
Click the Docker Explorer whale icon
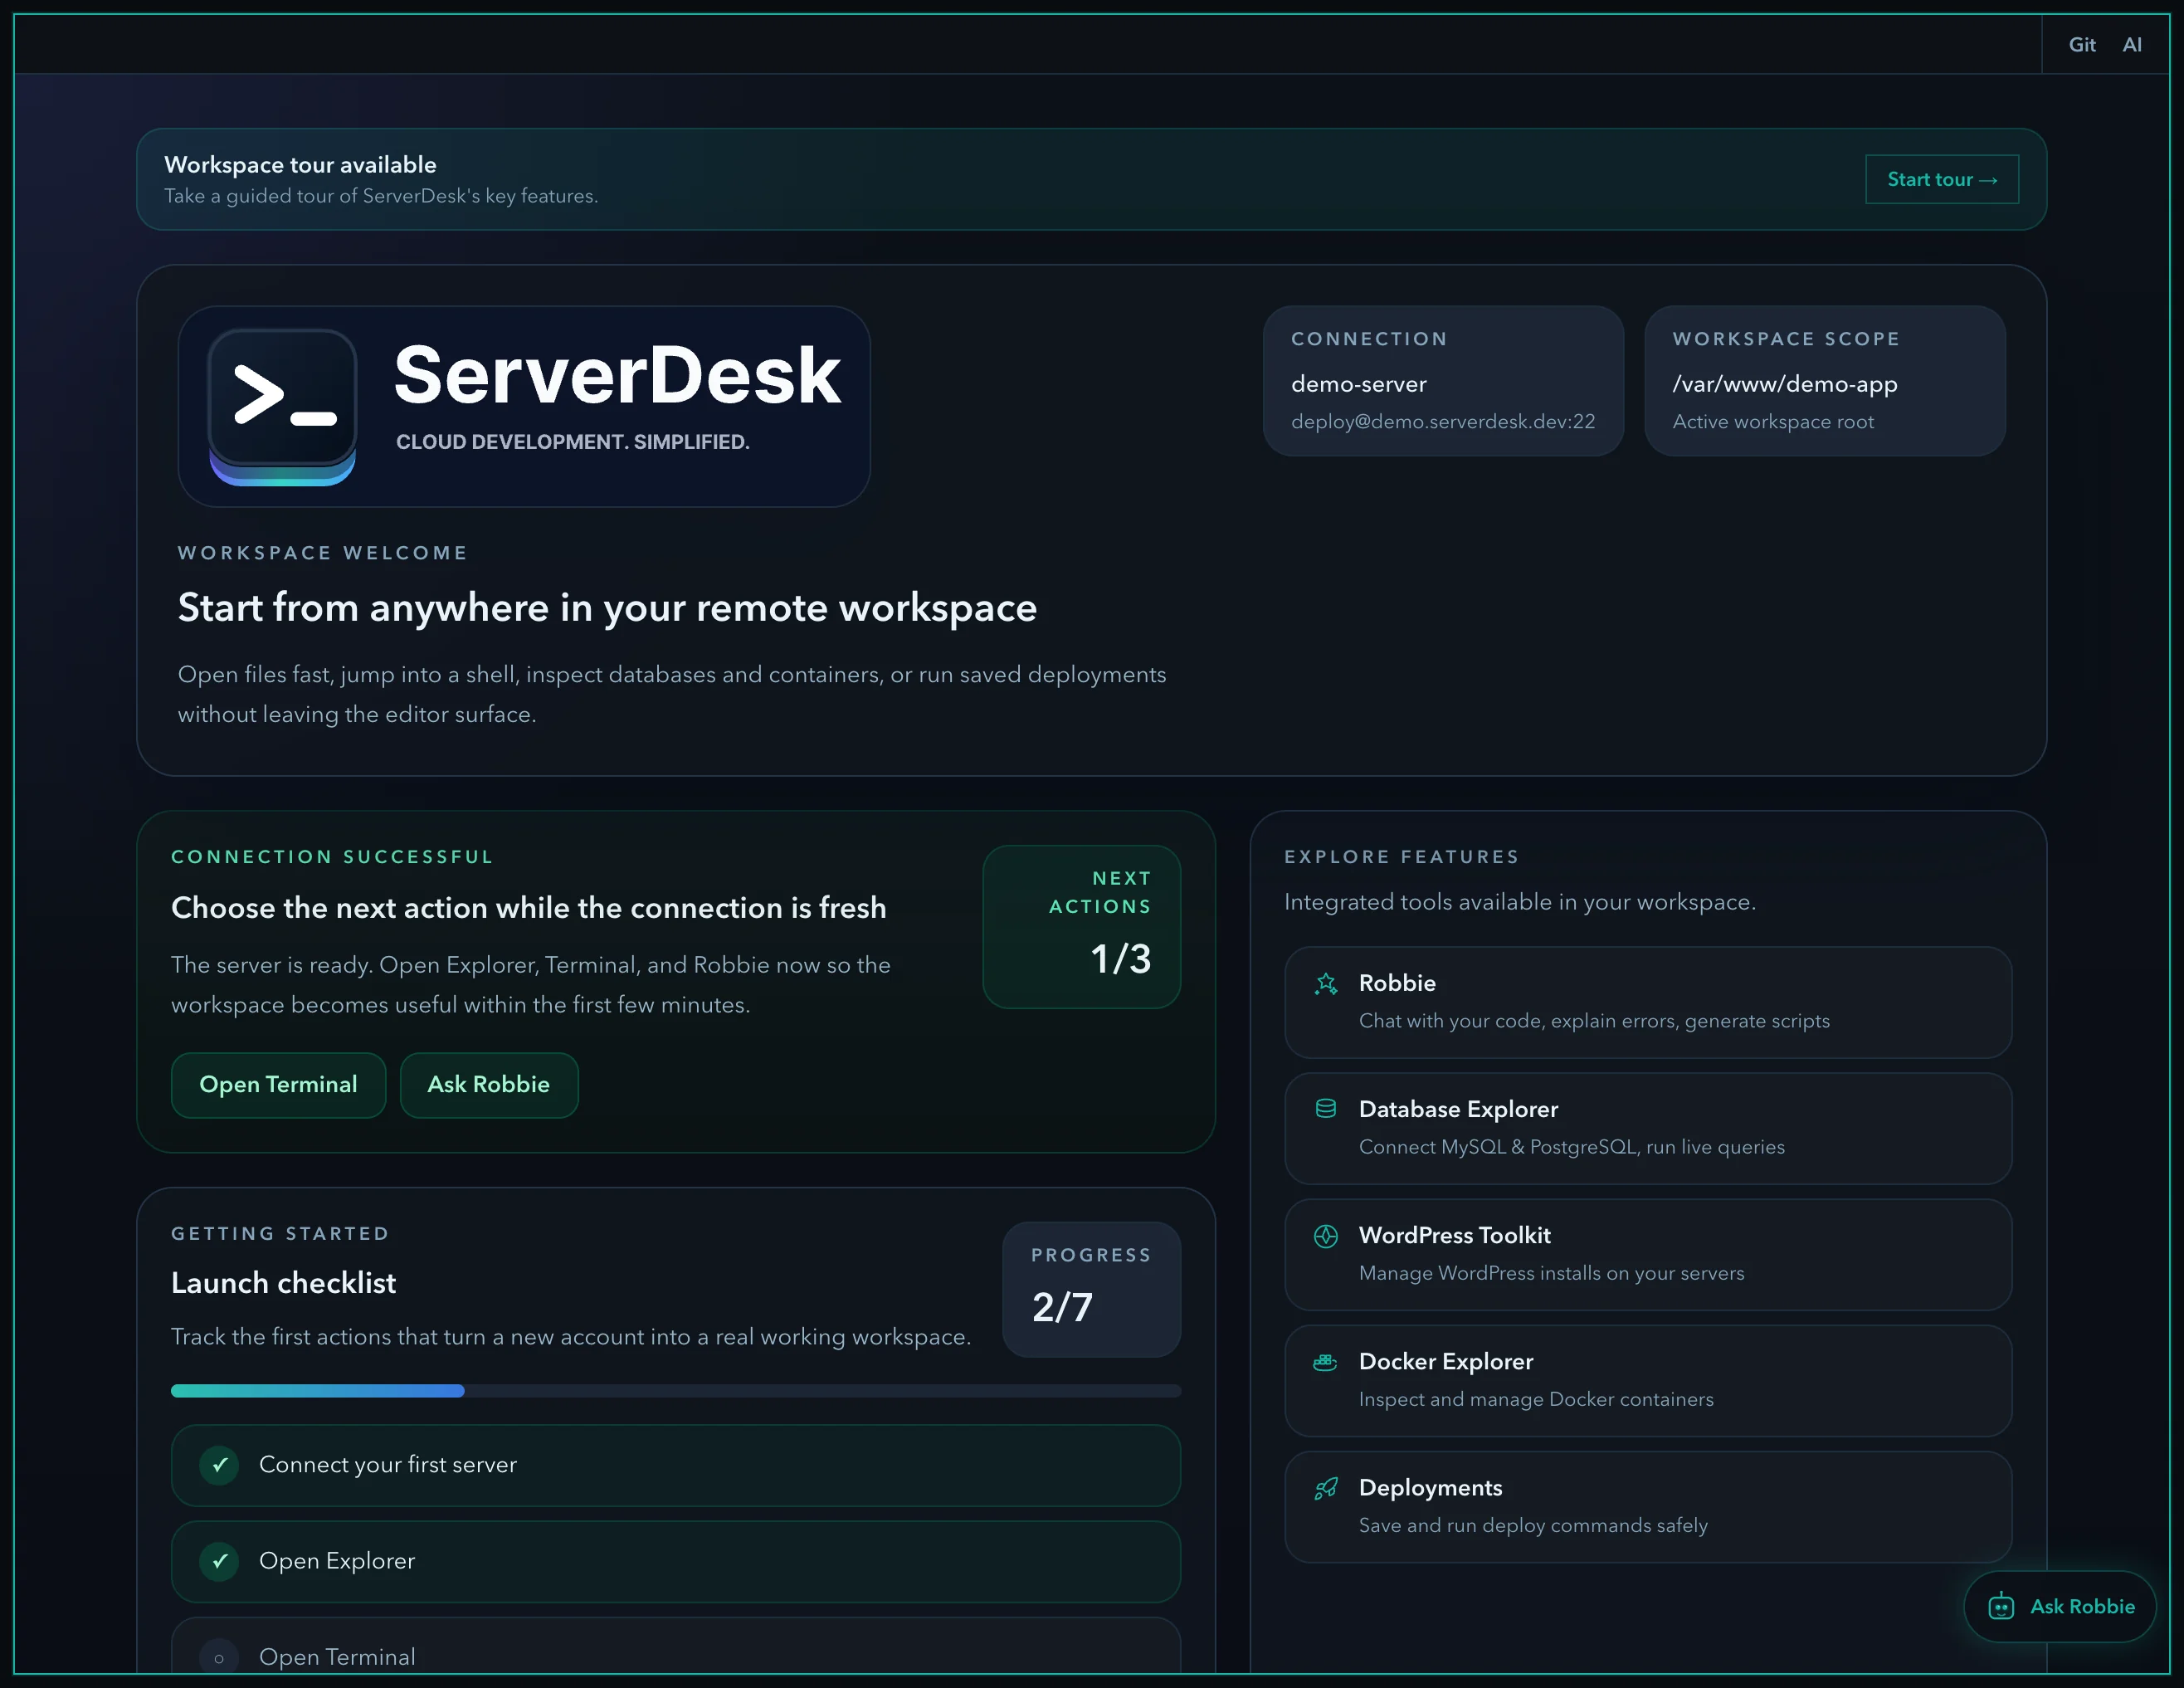pyautogui.click(x=1326, y=1362)
